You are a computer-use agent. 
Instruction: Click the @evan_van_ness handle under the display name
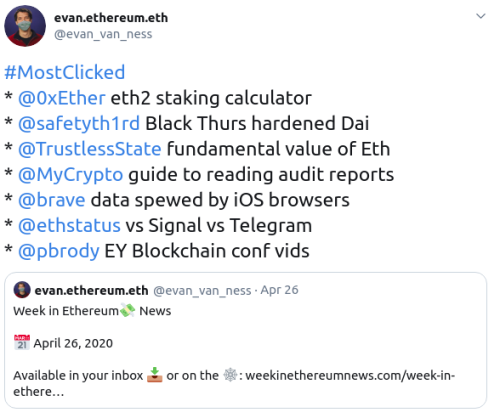pos(103,34)
